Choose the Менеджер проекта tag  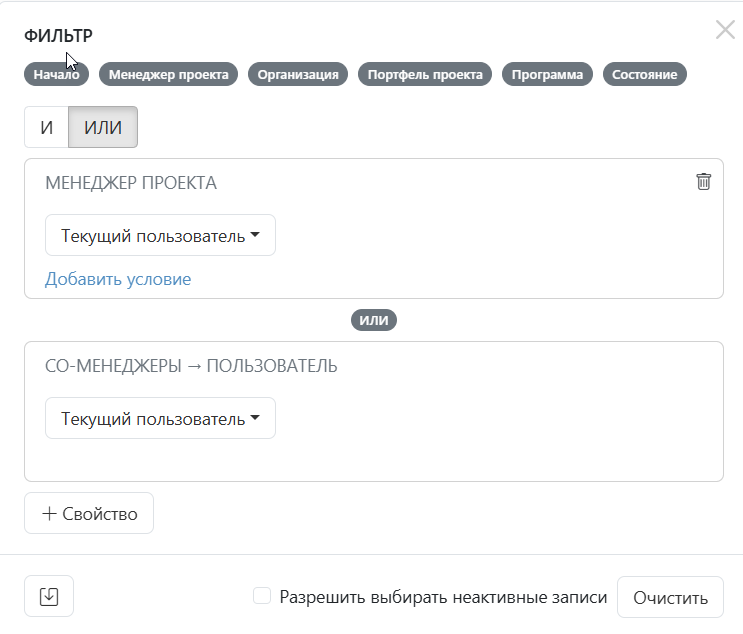[168, 74]
